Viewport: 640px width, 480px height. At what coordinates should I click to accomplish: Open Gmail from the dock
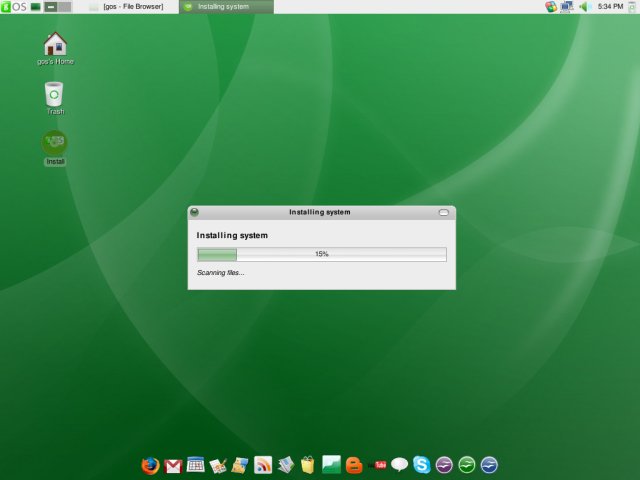(x=173, y=466)
